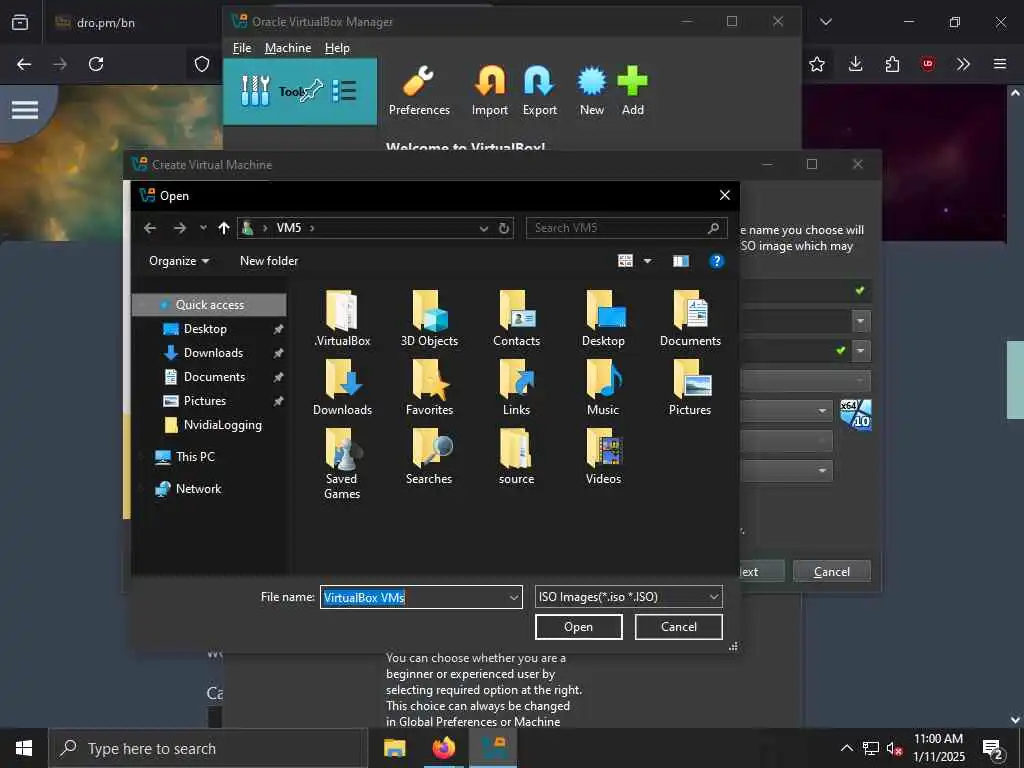Click the Windows Start button
The width and height of the screenshot is (1024, 768).
point(24,748)
